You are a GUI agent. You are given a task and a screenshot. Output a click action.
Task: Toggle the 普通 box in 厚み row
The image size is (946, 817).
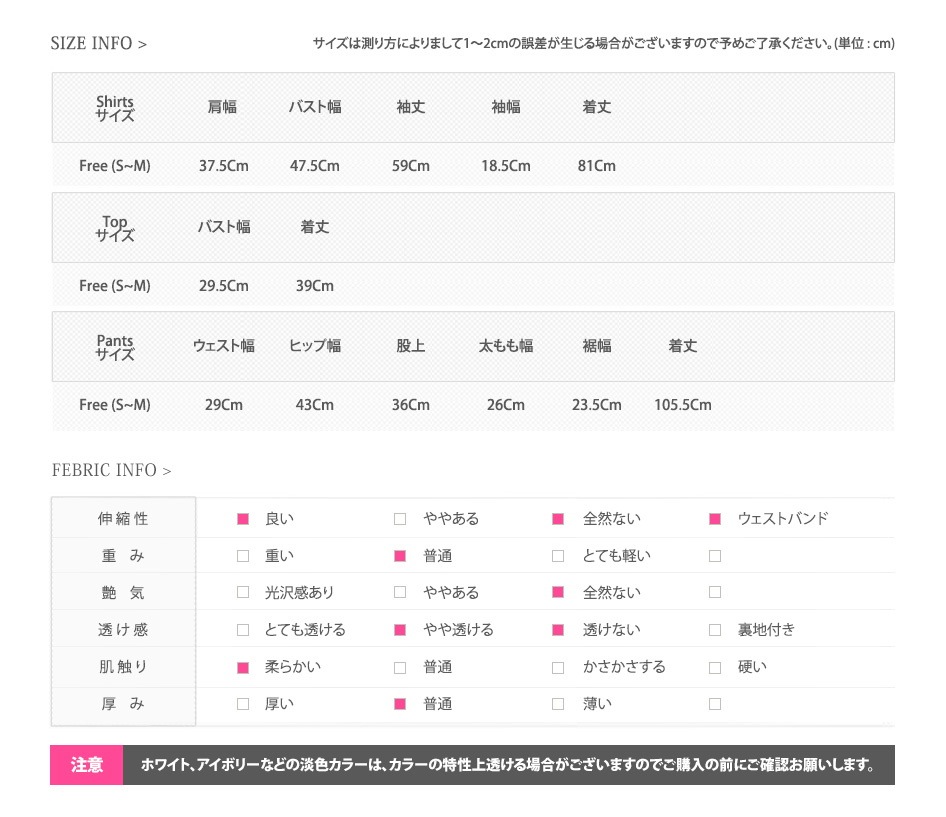point(400,704)
